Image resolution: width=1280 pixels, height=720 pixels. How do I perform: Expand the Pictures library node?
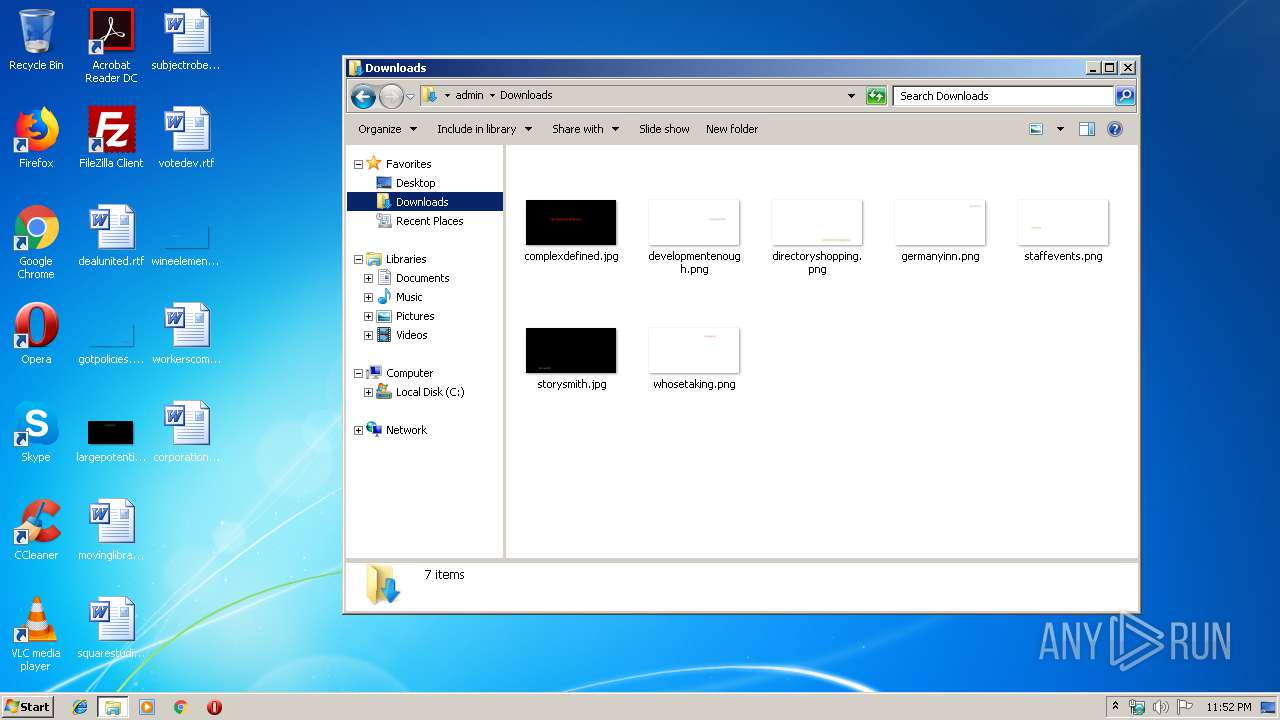[368, 316]
